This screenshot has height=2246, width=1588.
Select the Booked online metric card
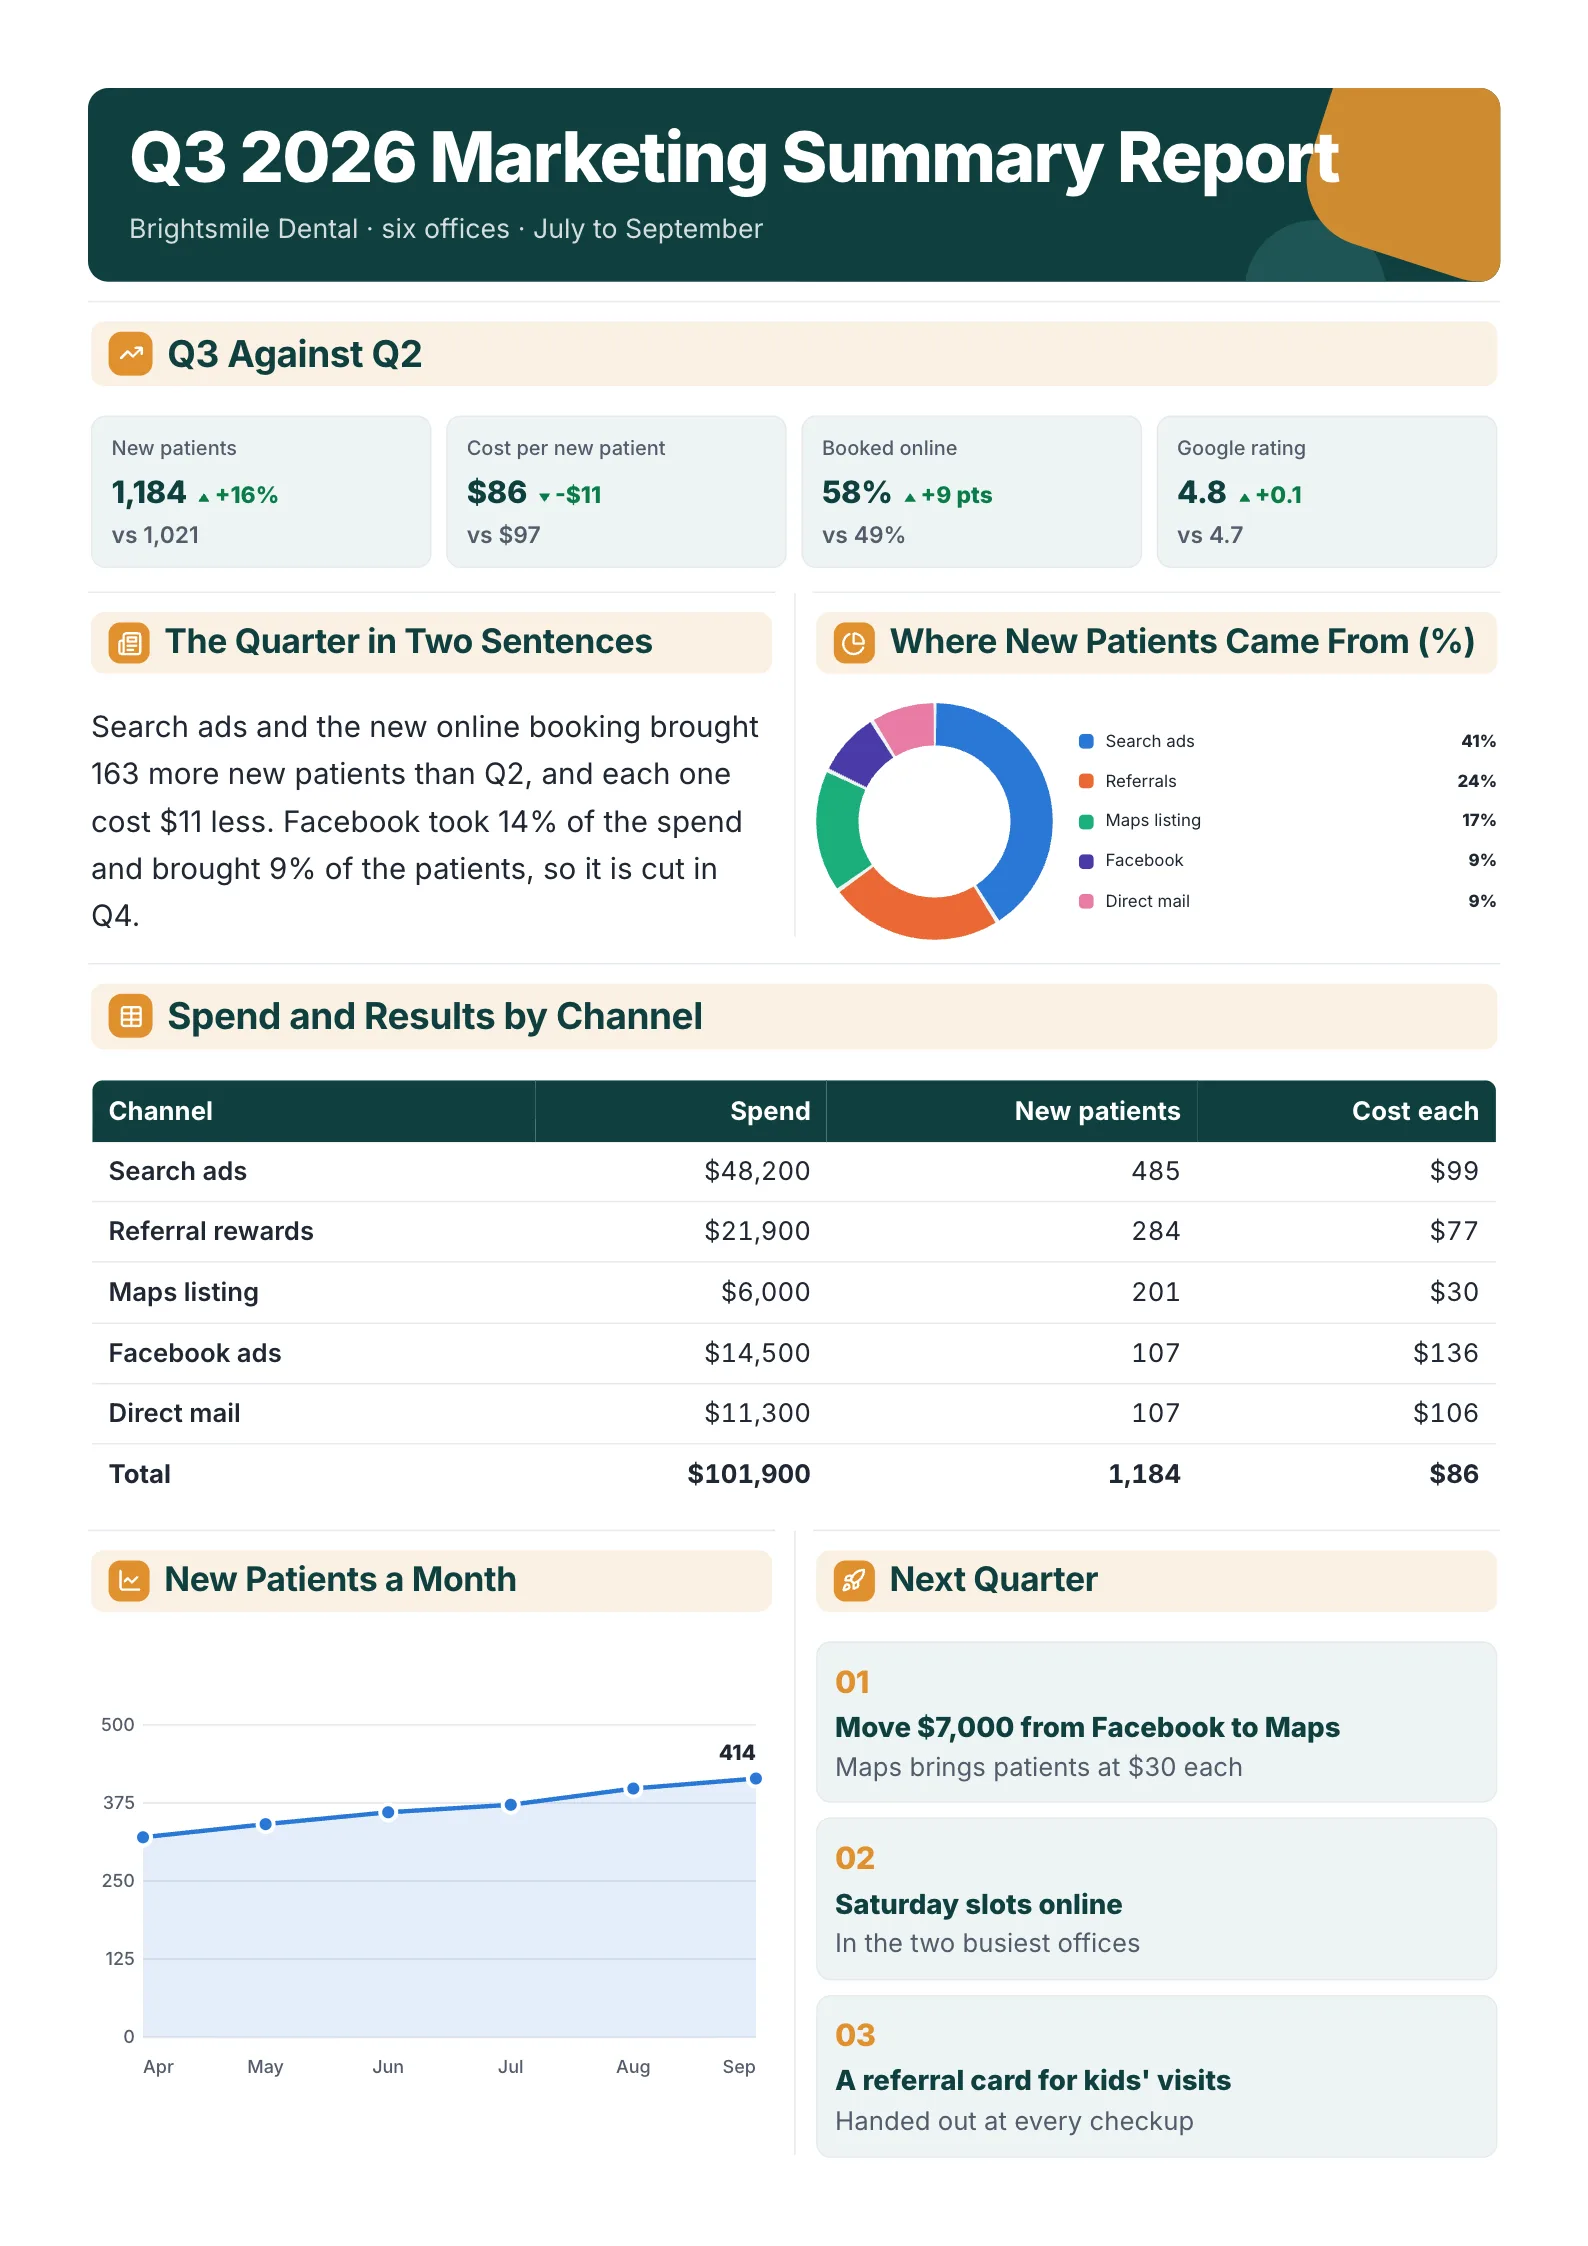971,492
